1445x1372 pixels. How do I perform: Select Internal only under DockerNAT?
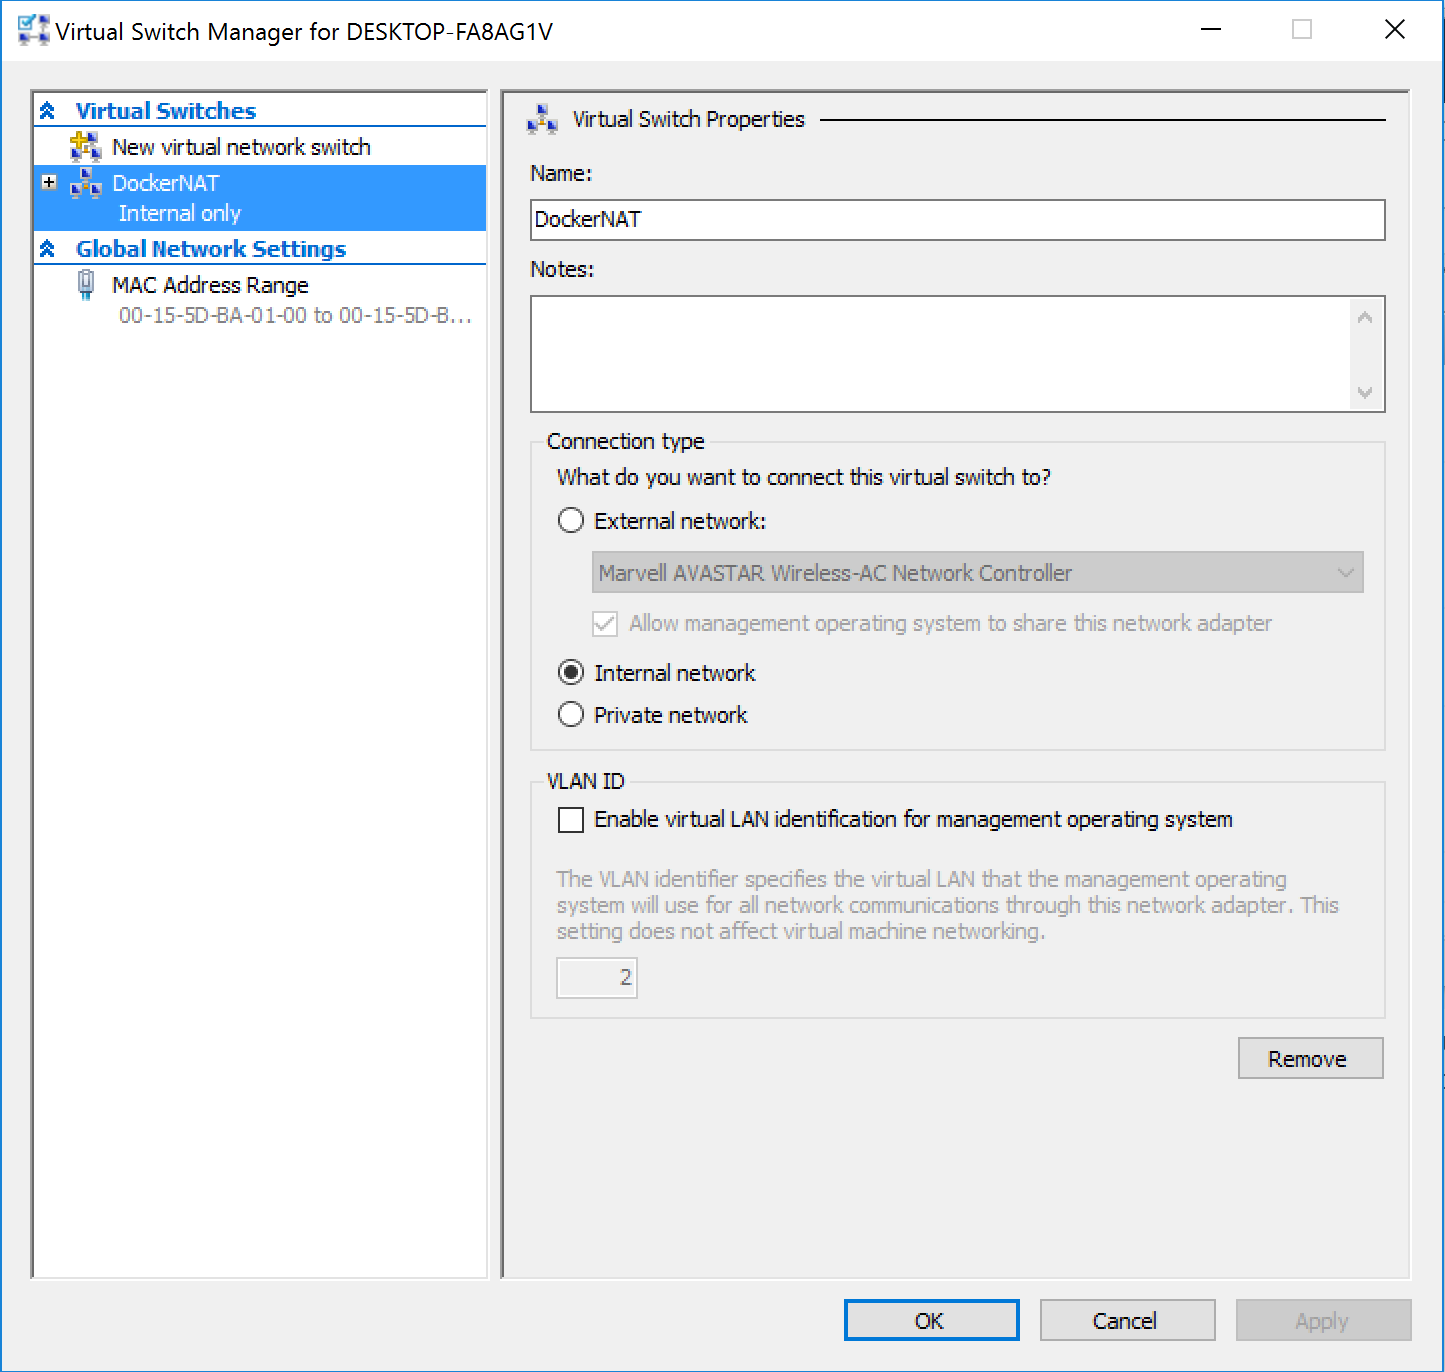pos(180,213)
